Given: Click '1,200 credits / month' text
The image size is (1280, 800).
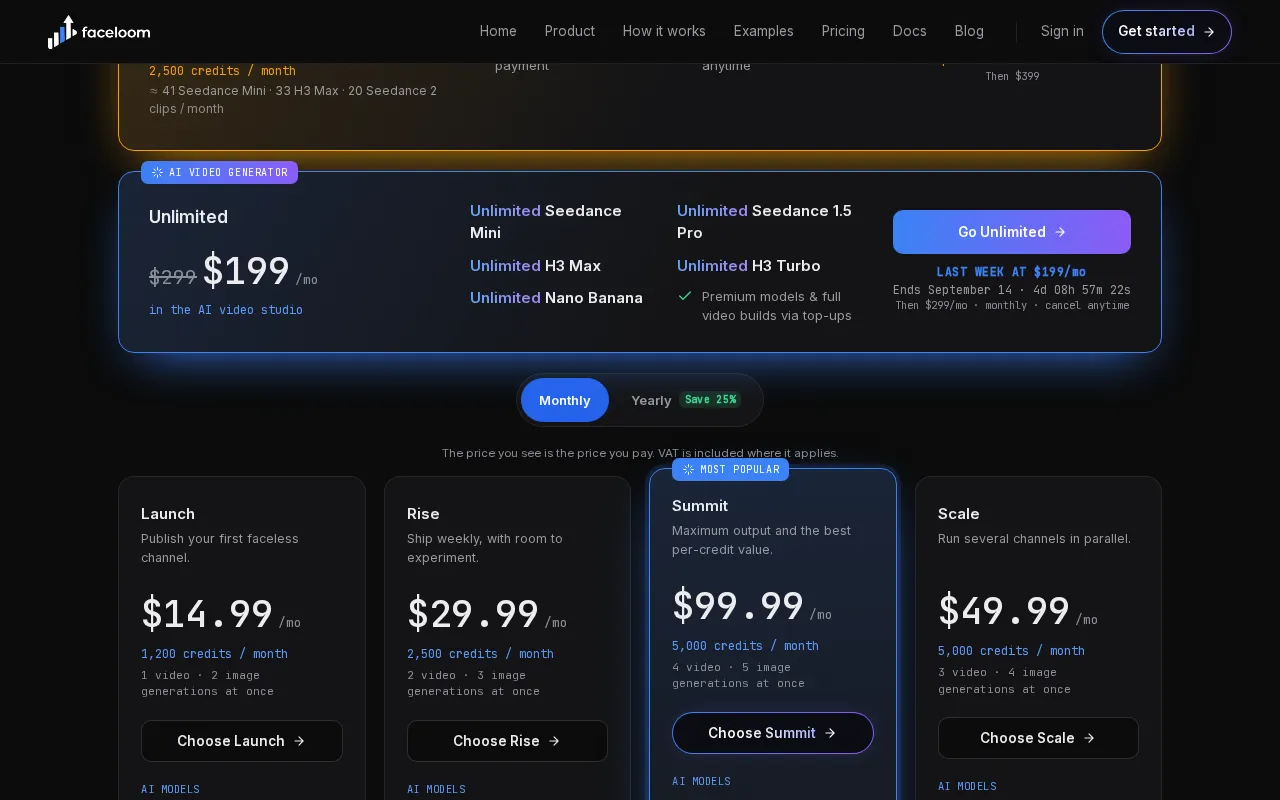Looking at the screenshot, I should (x=214, y=654).
